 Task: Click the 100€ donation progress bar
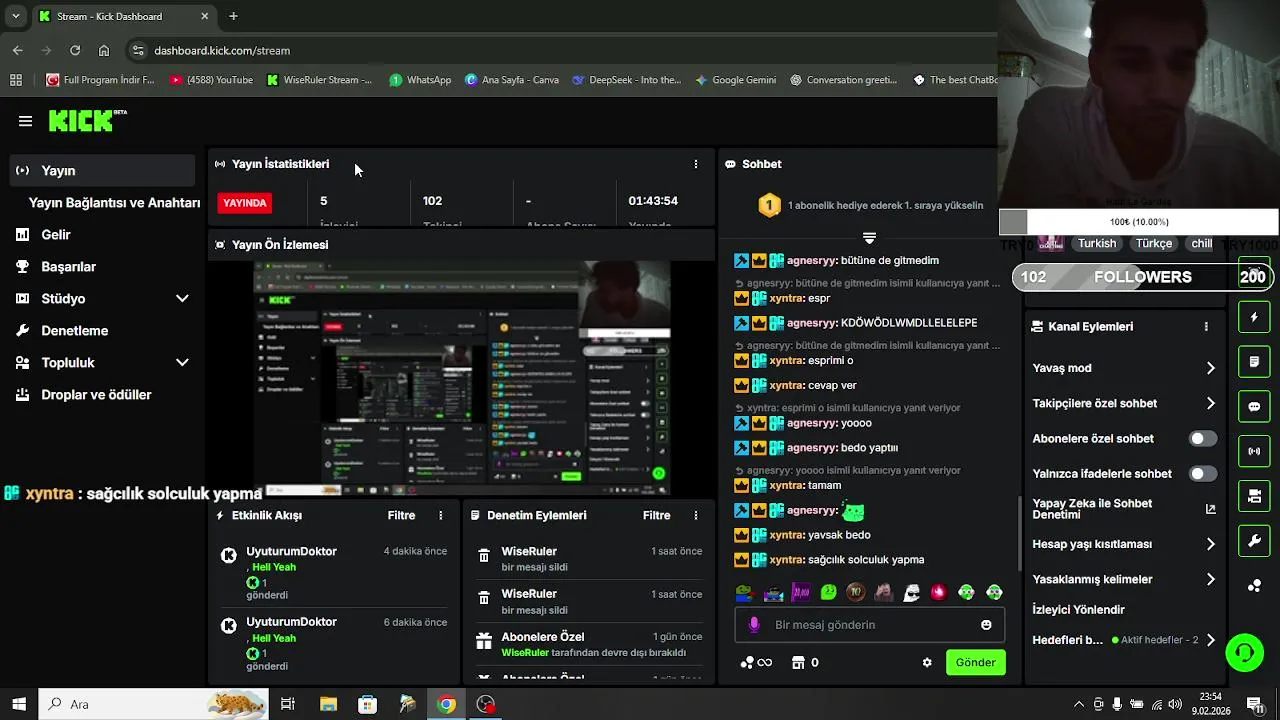tap(1139, 222)
